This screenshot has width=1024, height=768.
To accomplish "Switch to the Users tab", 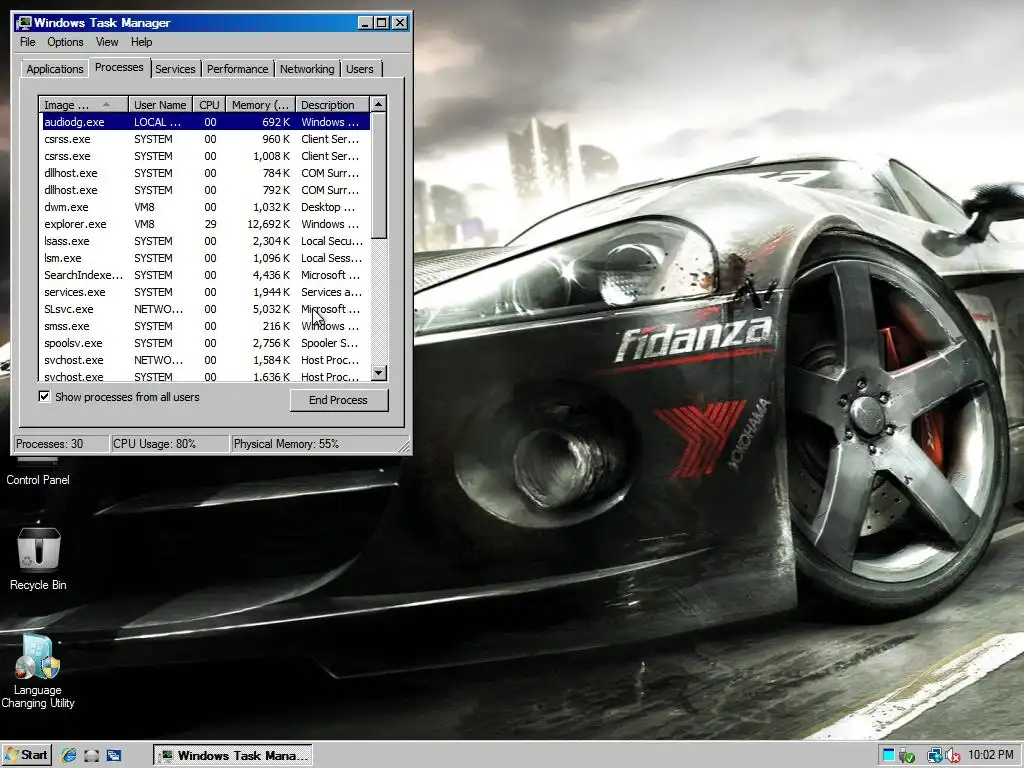I will coord(360,69).
